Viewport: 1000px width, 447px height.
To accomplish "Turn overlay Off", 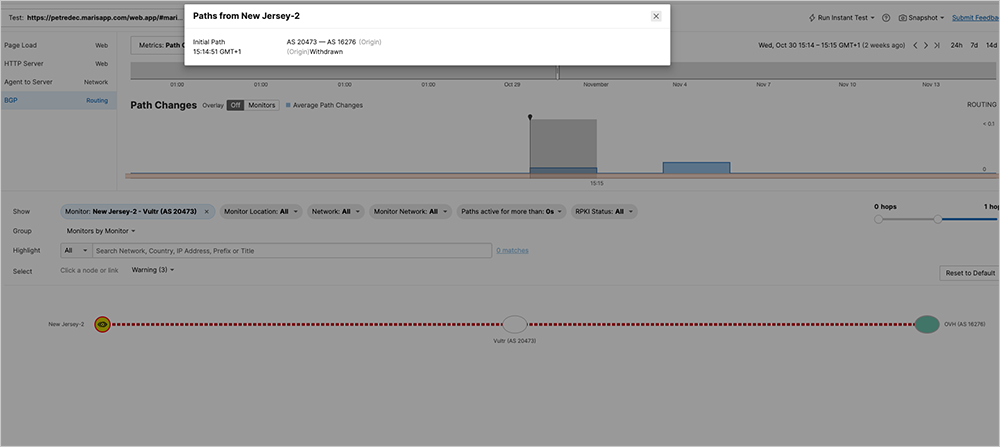I will pyautogui.click(x=235, y=105).
